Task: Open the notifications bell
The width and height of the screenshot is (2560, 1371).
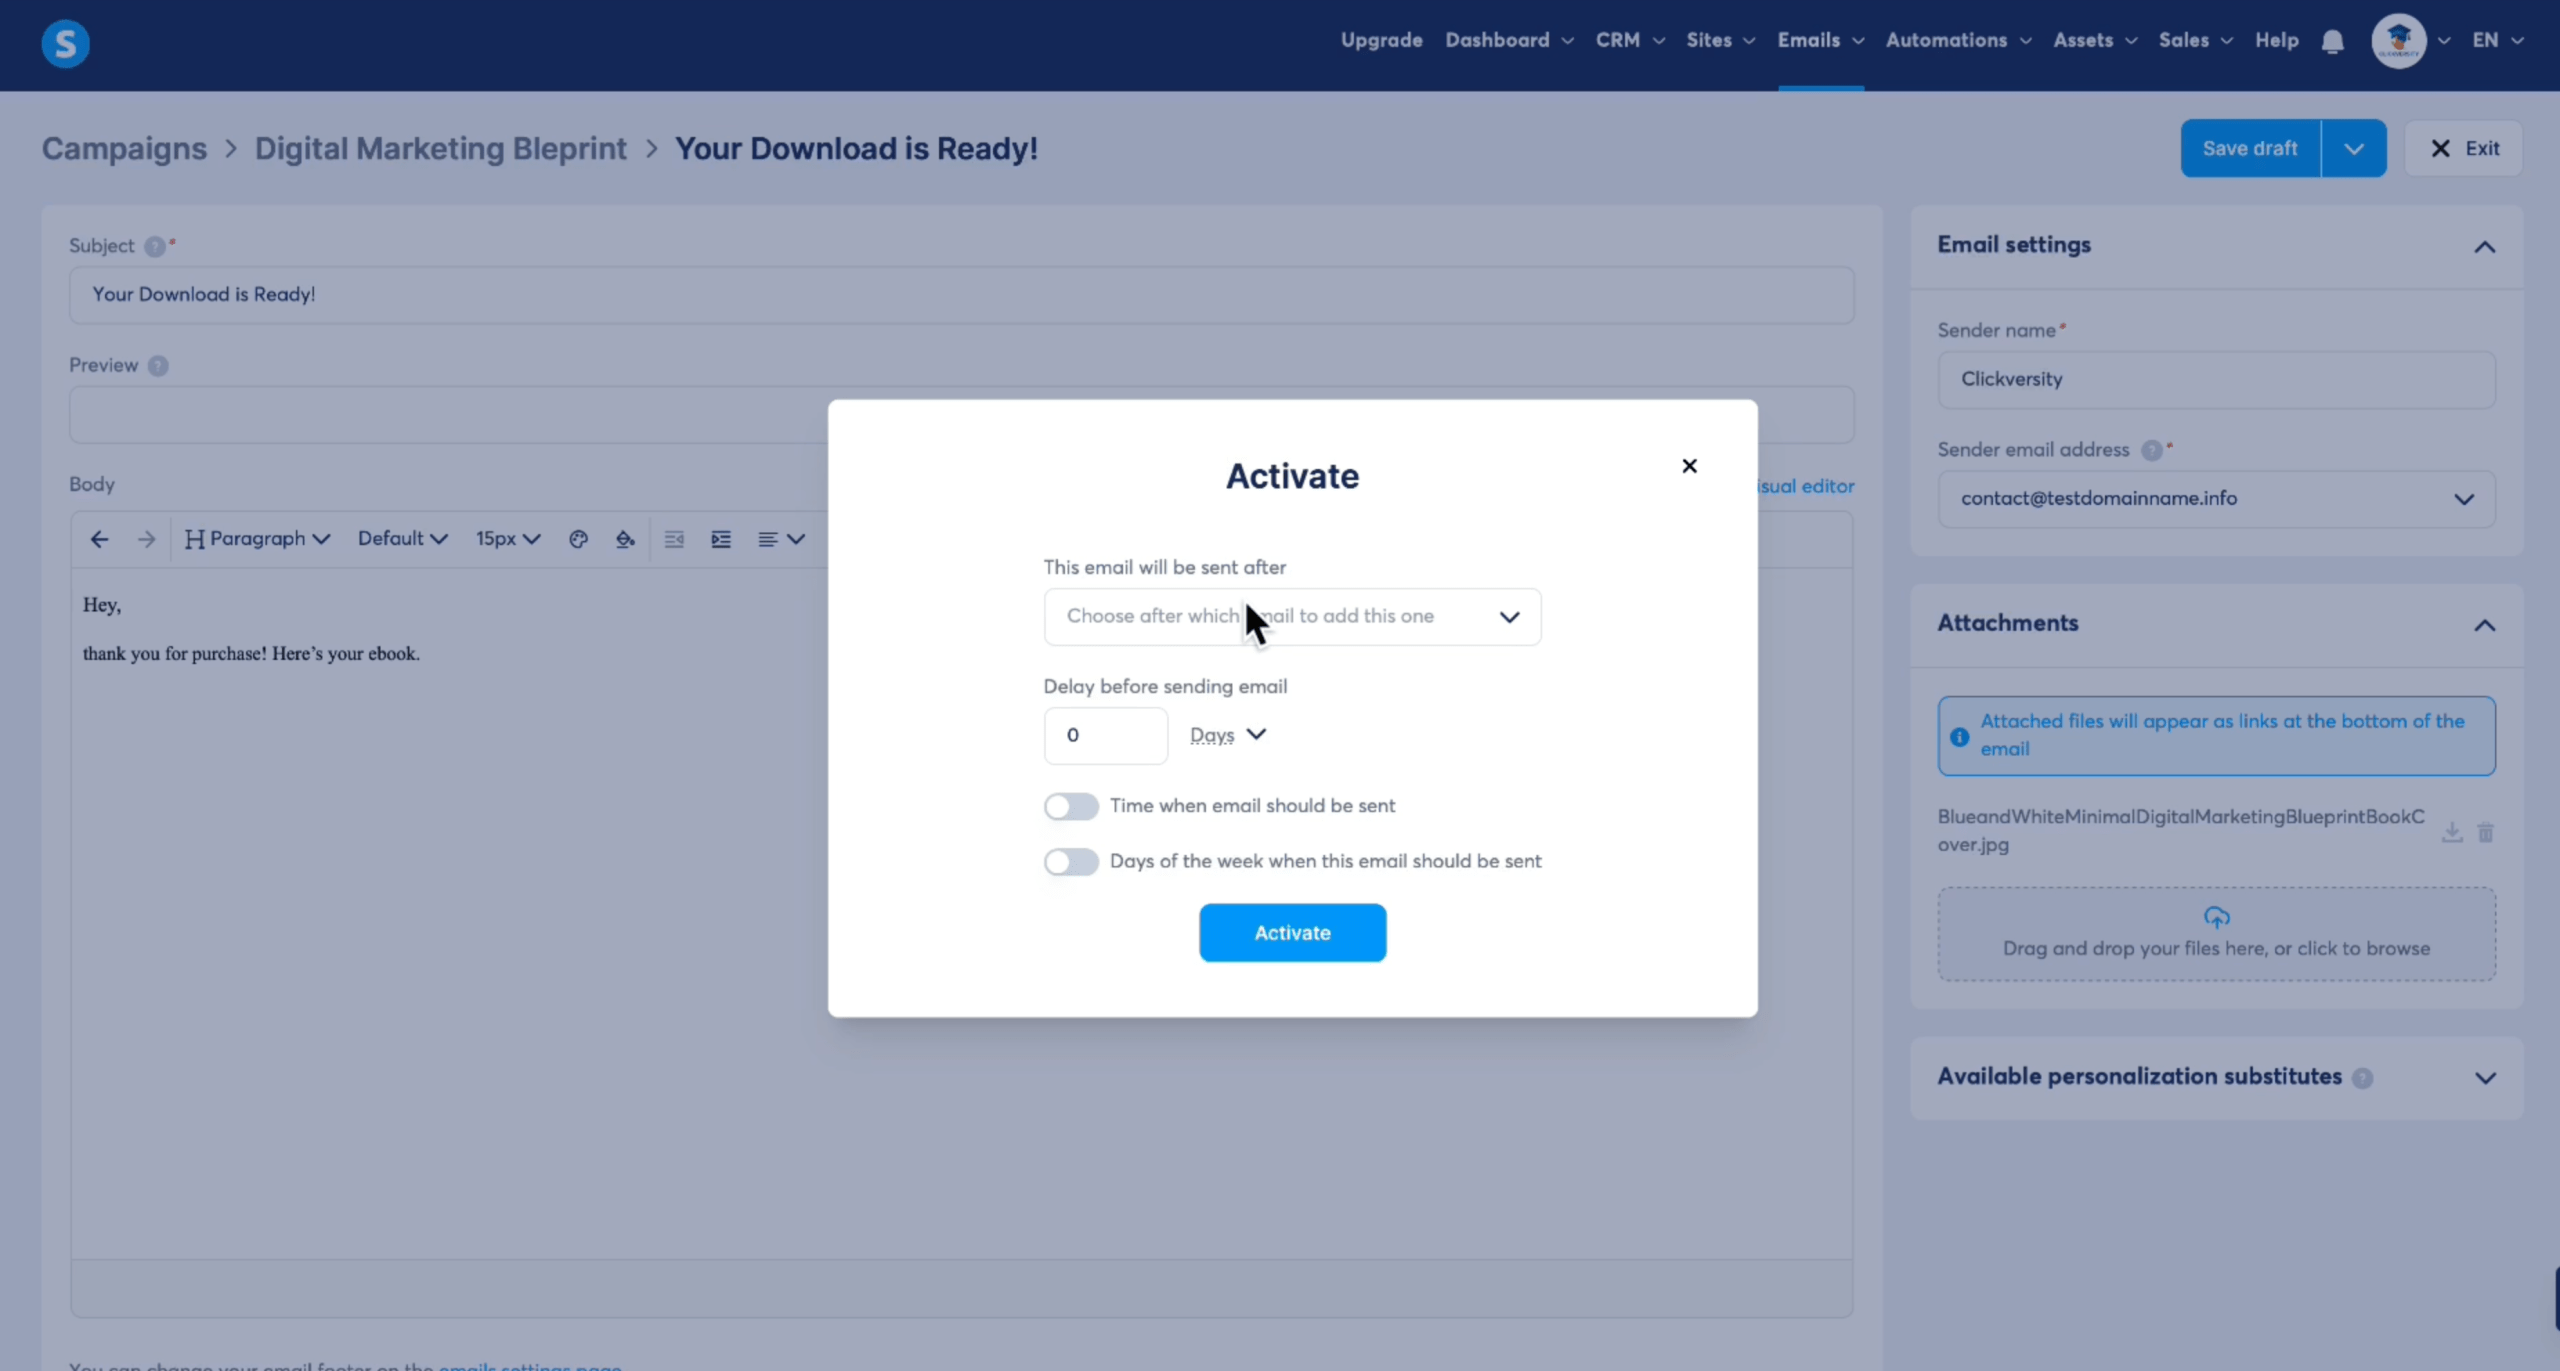Action: point(2332,41)
